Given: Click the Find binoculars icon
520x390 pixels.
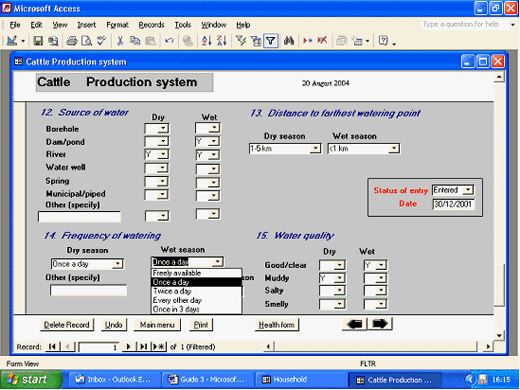Looking at the screenshot, I should (x=289, y=41).
